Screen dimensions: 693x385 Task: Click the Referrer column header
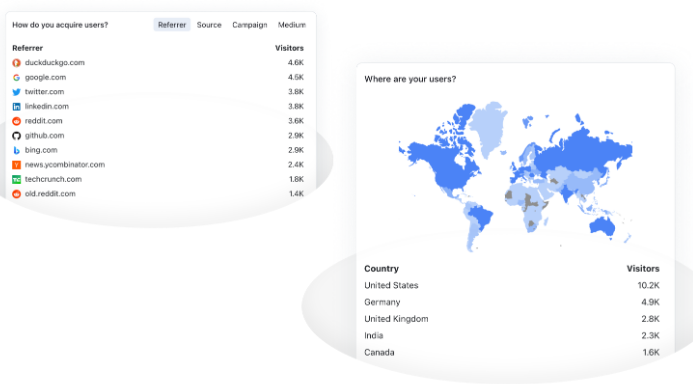(27, 48)
